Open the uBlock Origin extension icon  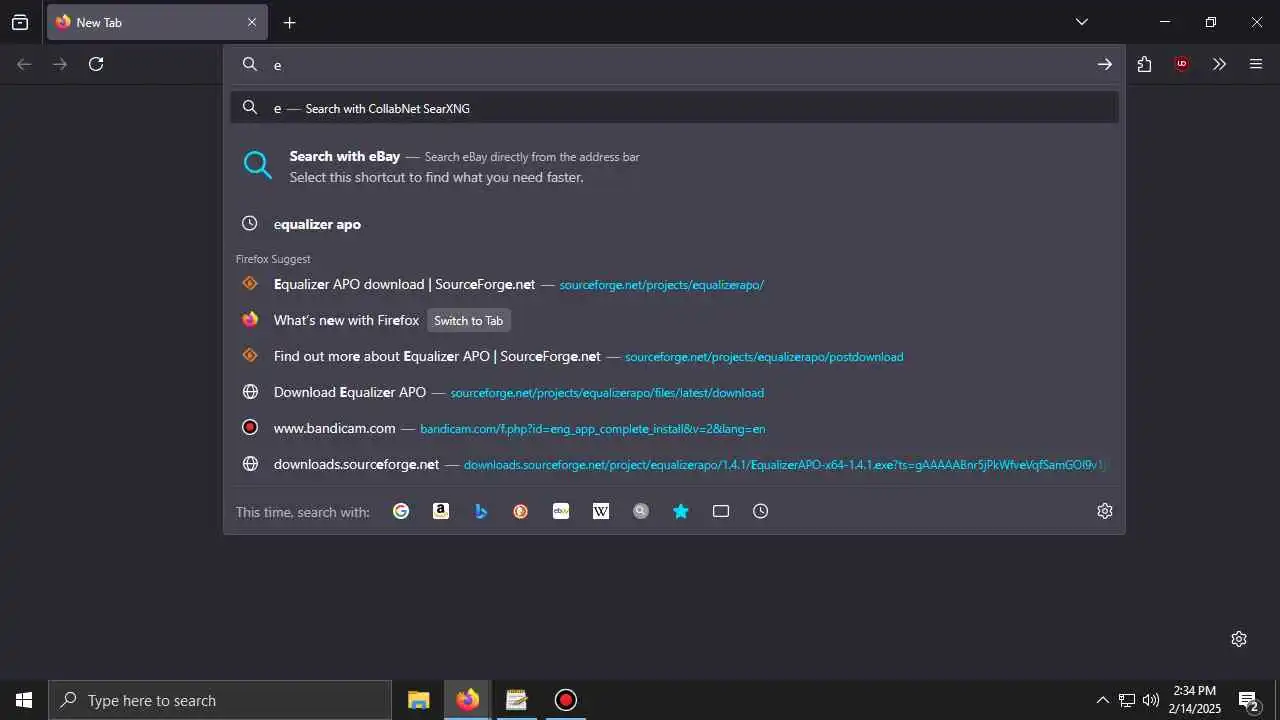(1182, 64)
